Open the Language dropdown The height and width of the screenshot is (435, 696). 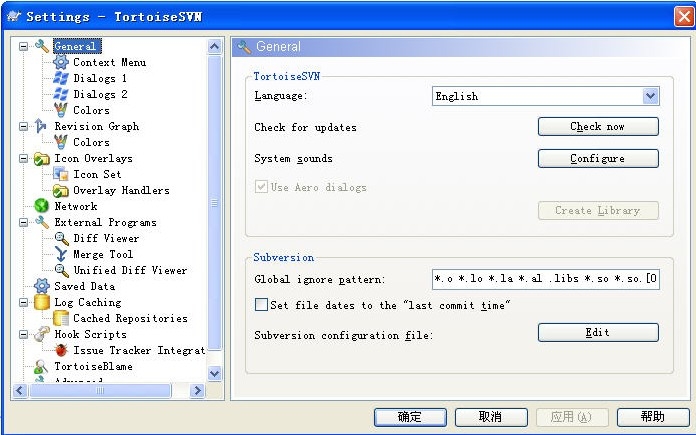tap(650, 96)
